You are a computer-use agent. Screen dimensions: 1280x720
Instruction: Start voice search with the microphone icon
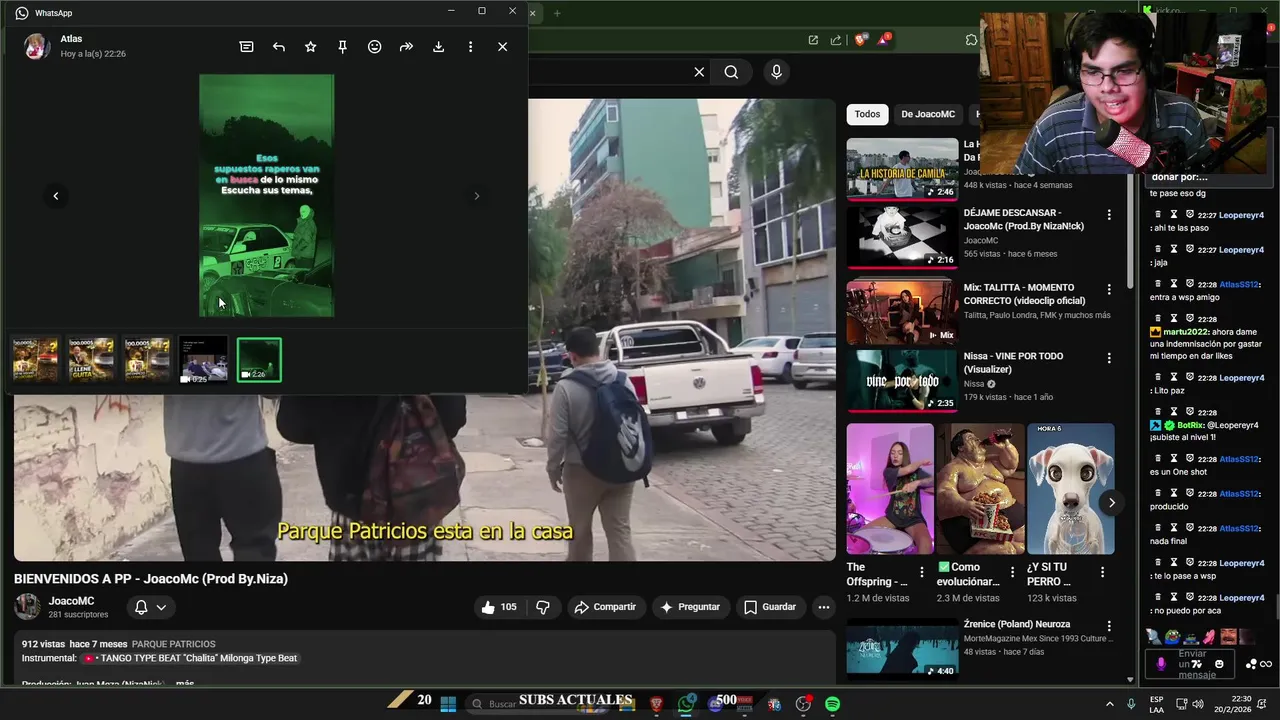pyautogui.click(x=776, y=72)
